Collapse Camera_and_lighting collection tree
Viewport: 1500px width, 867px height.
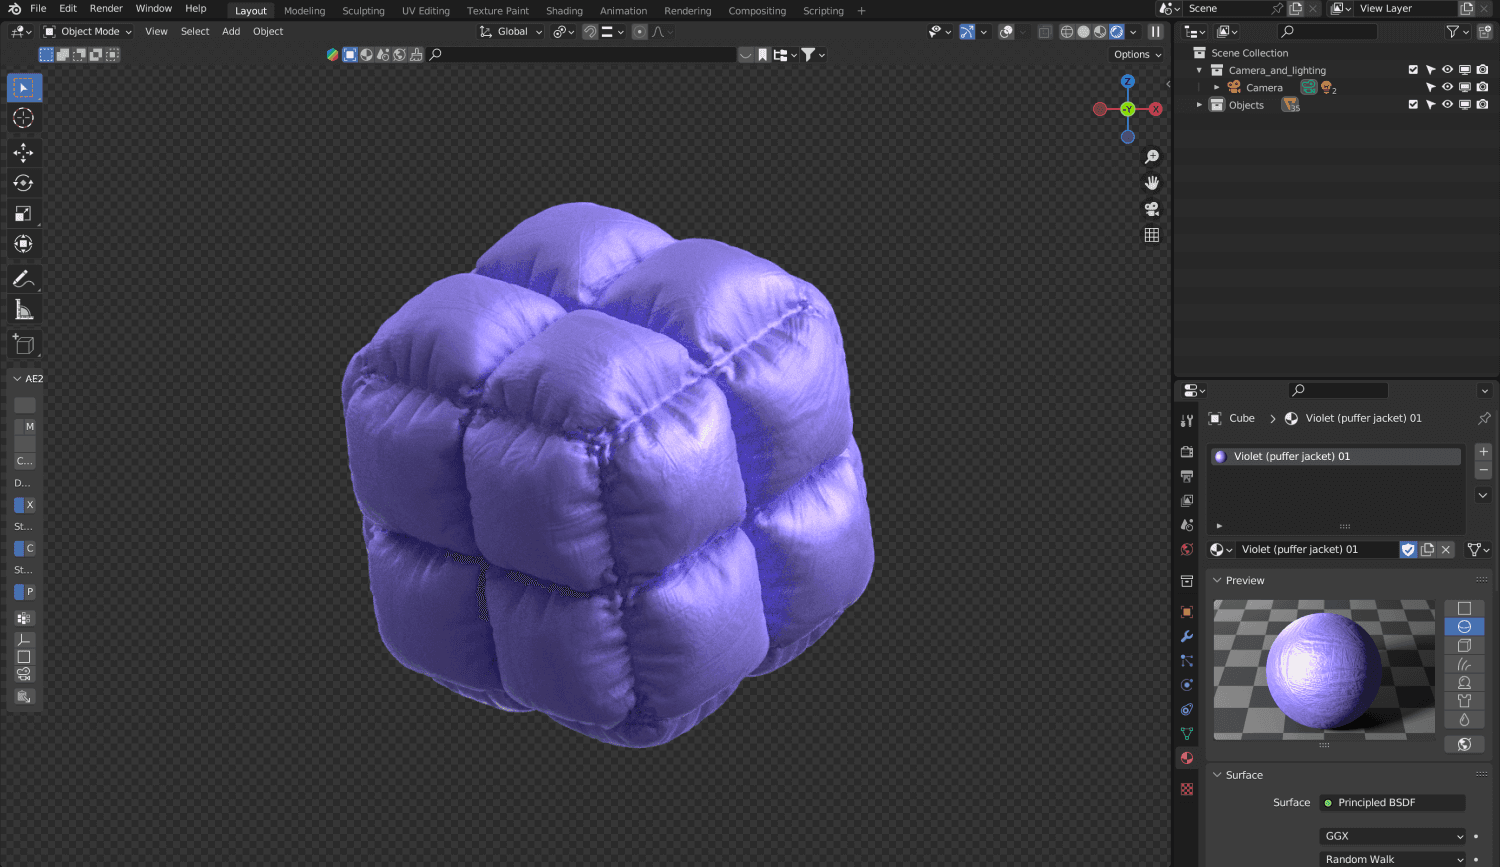coord(1199,70)
